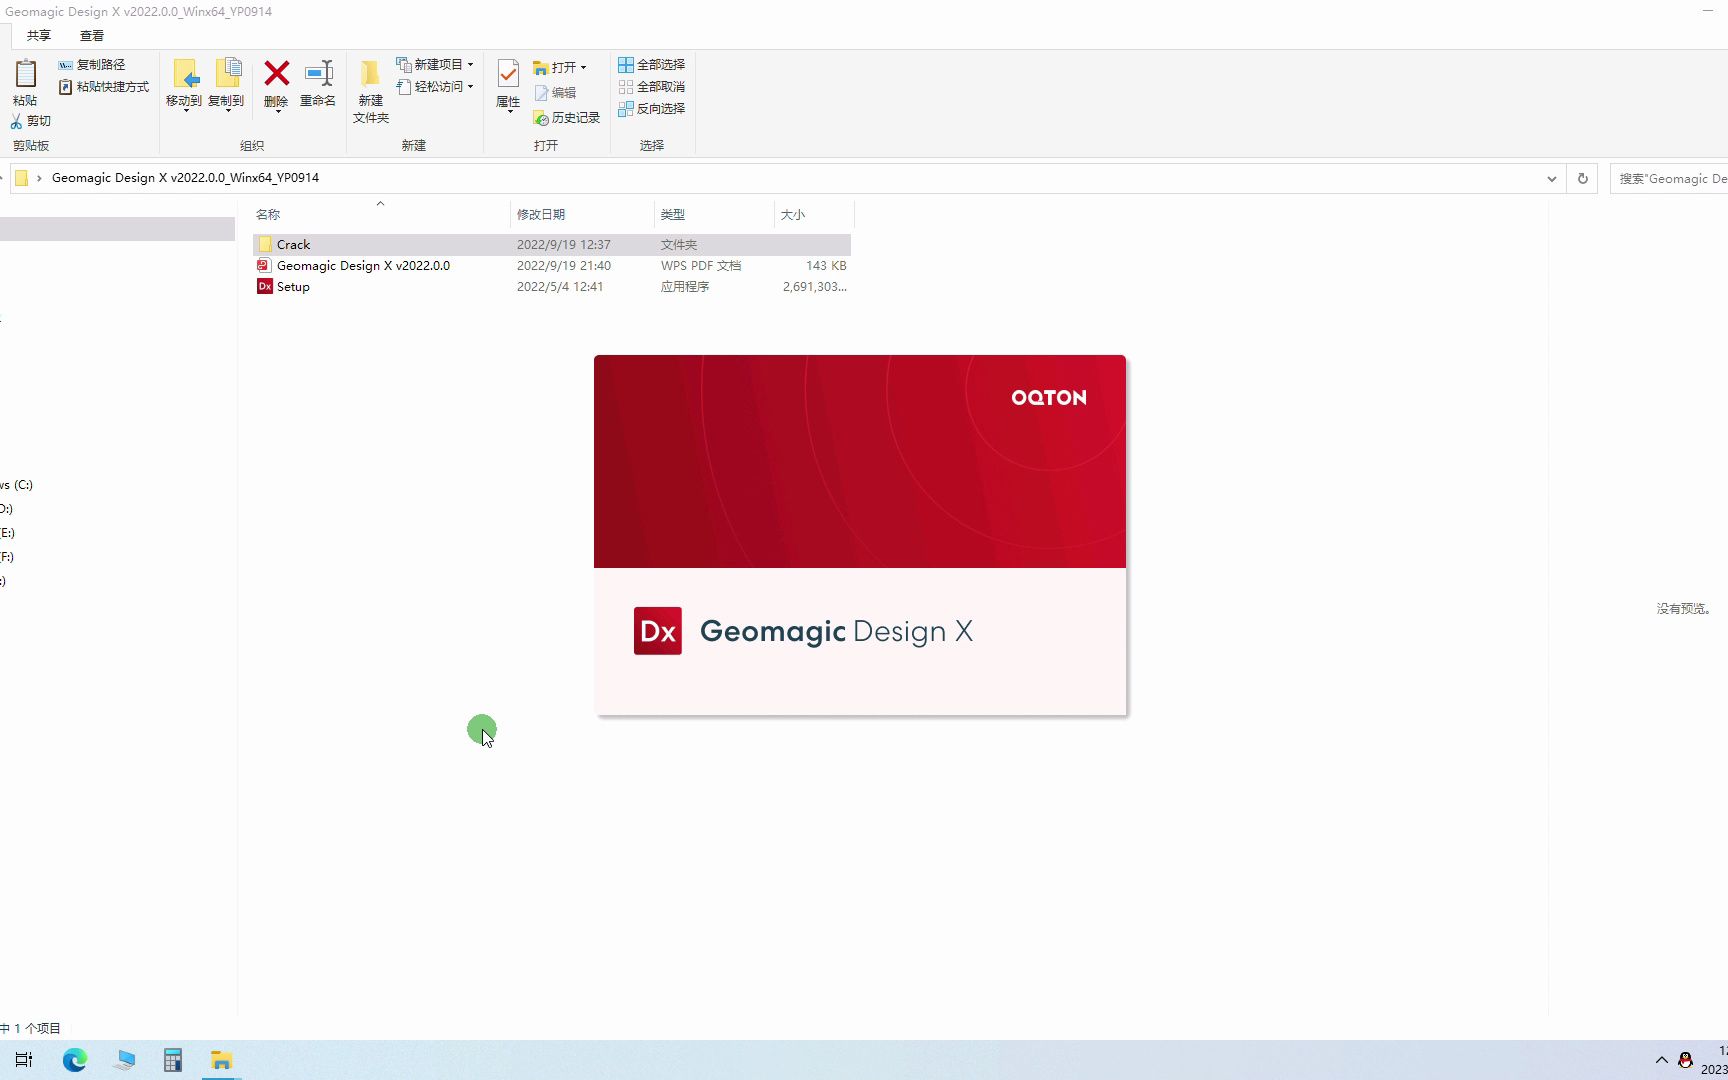1728x1080 pixels.
Task: Select the C: drive in navigation pane
Action: point(17,485)
